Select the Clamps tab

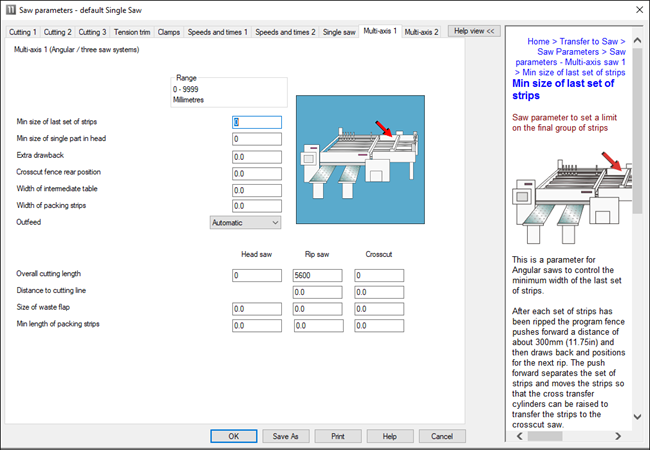[169, 32]
